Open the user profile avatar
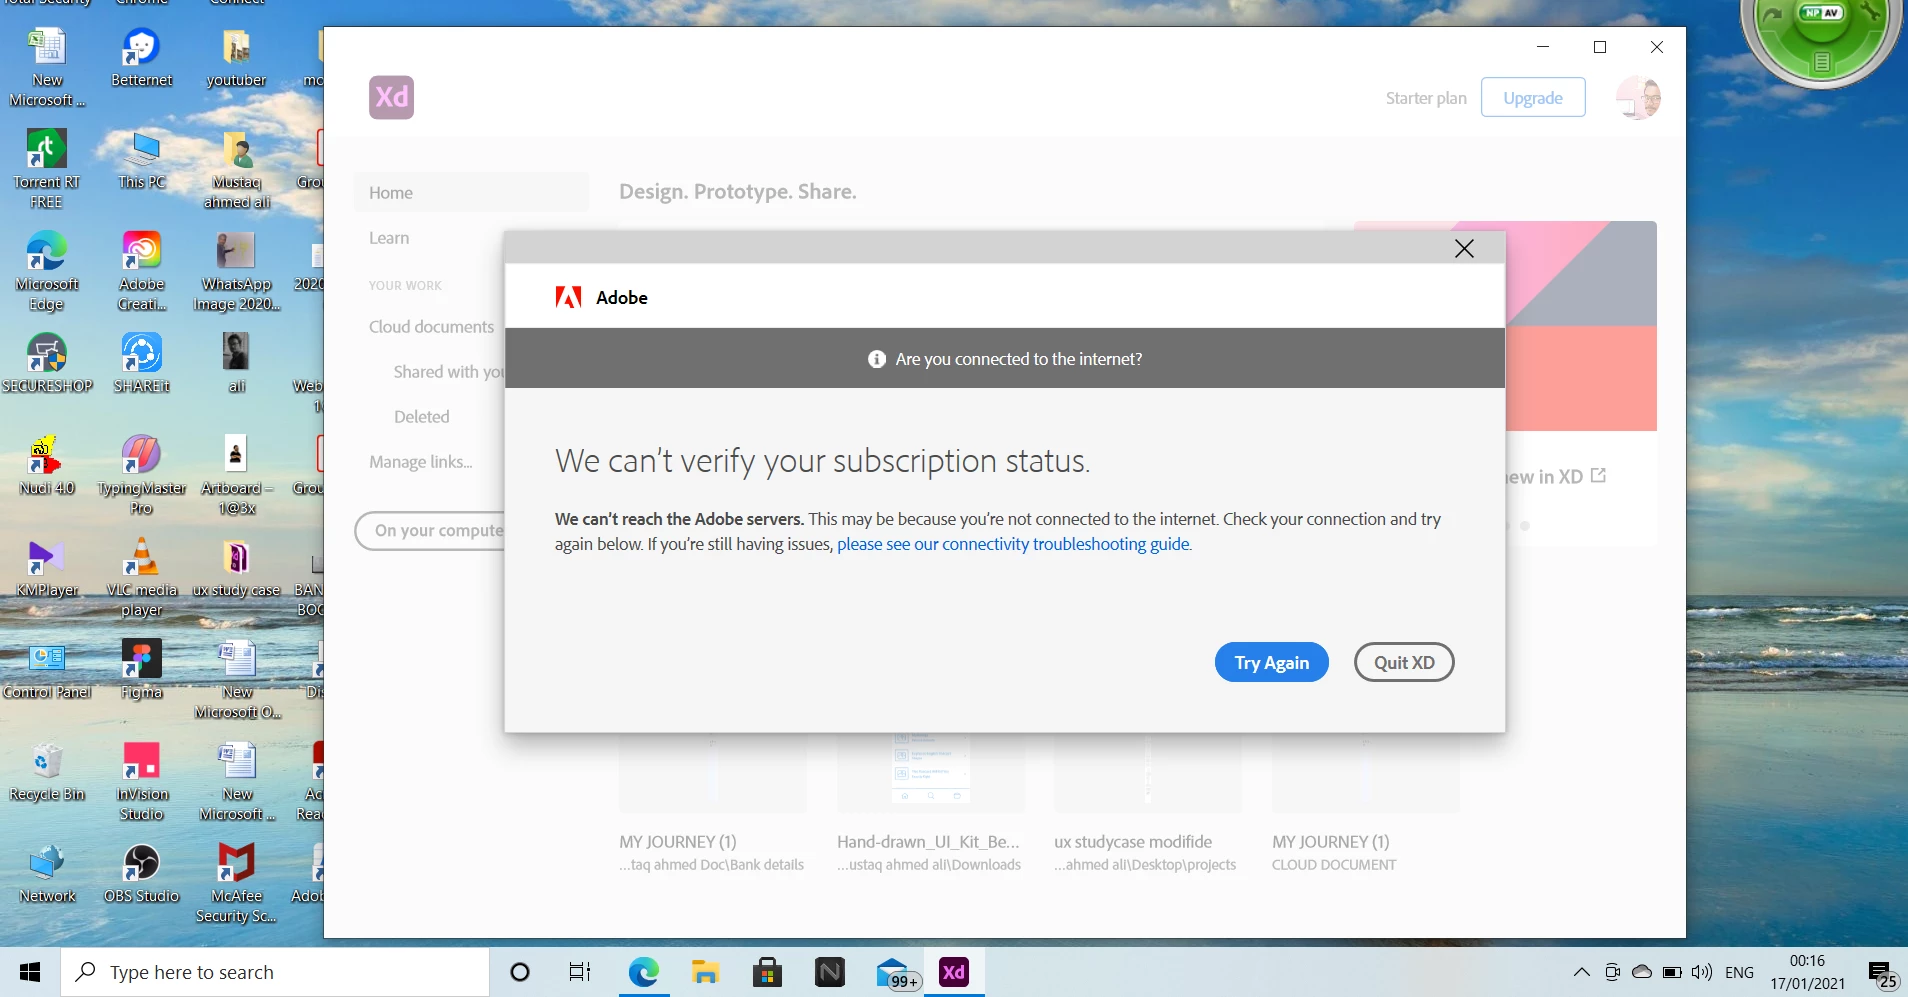 pos(1638,97)
